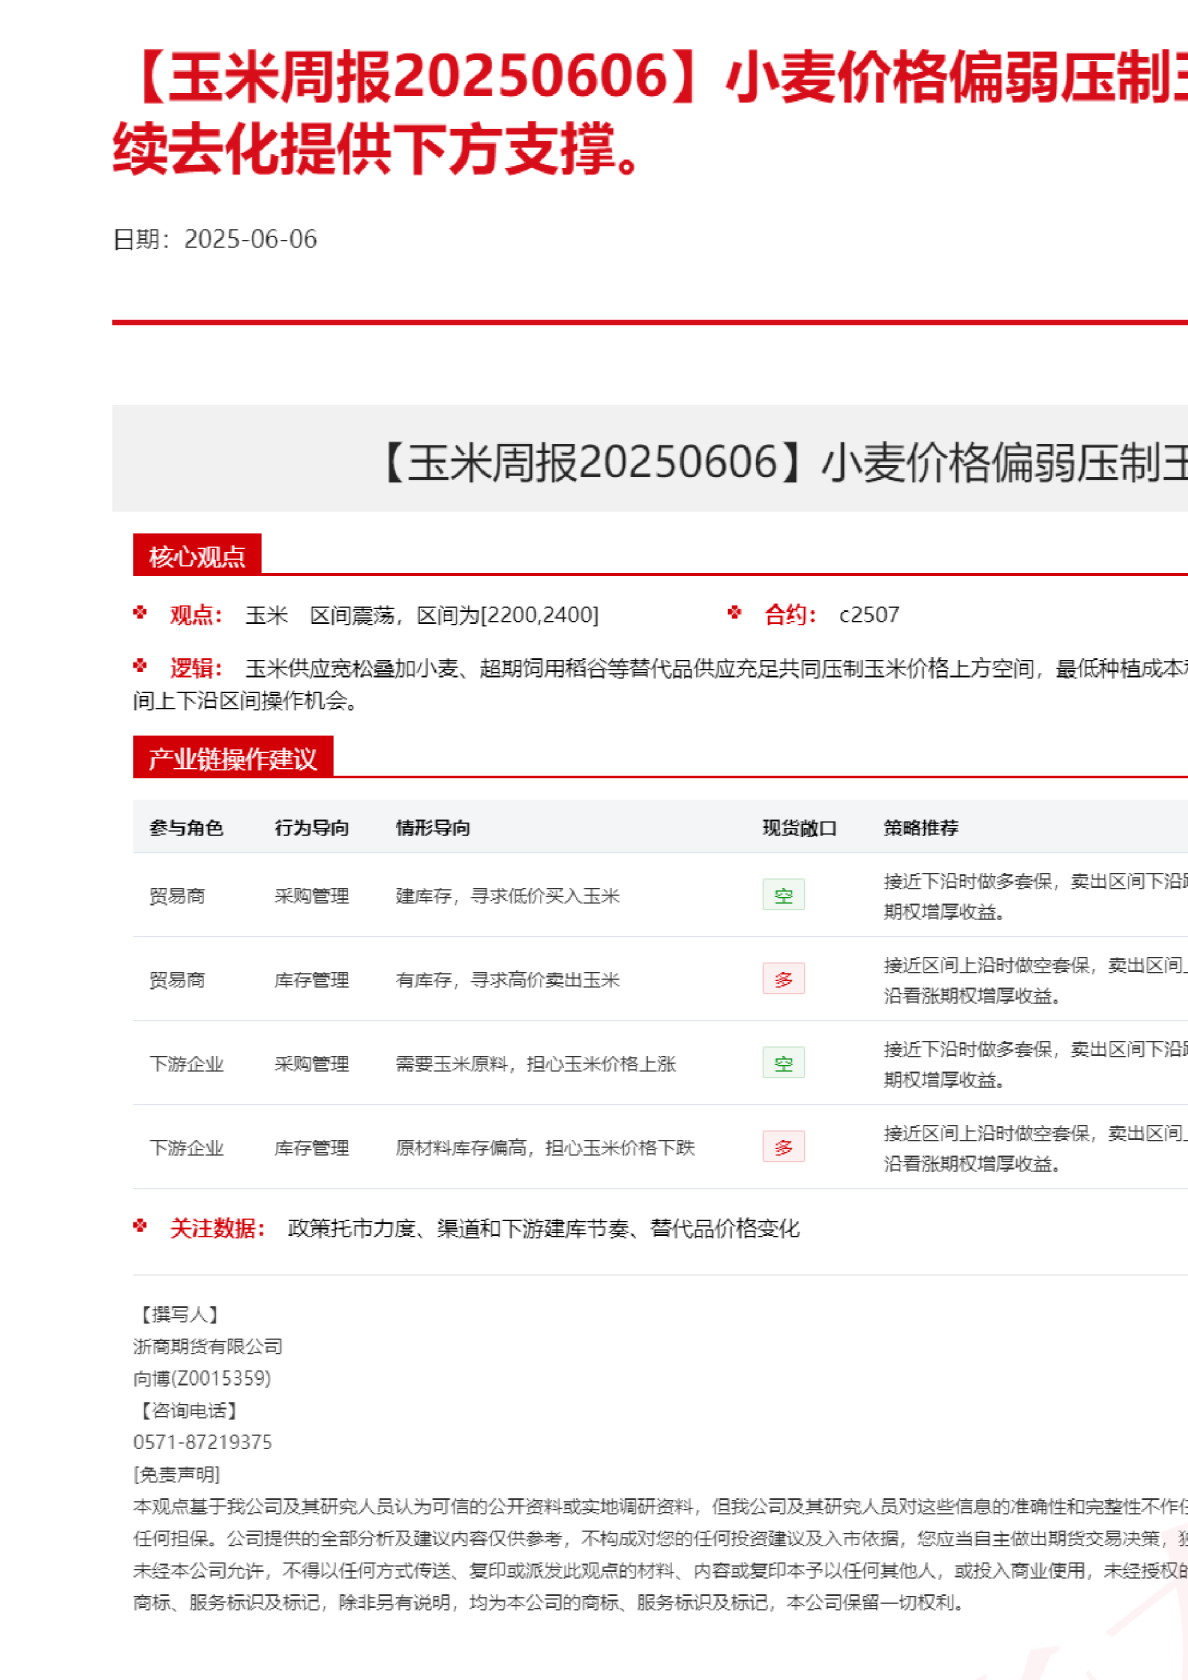Viewport: 1188px width, 1680px height.
Task: Click the green 空 badge in 下游企业 采购管理 row
Action: [x=783, y=1063]
